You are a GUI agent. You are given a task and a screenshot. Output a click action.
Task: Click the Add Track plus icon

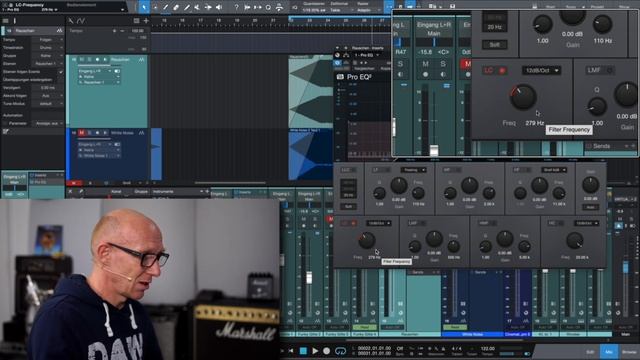(x=146, y=20)
